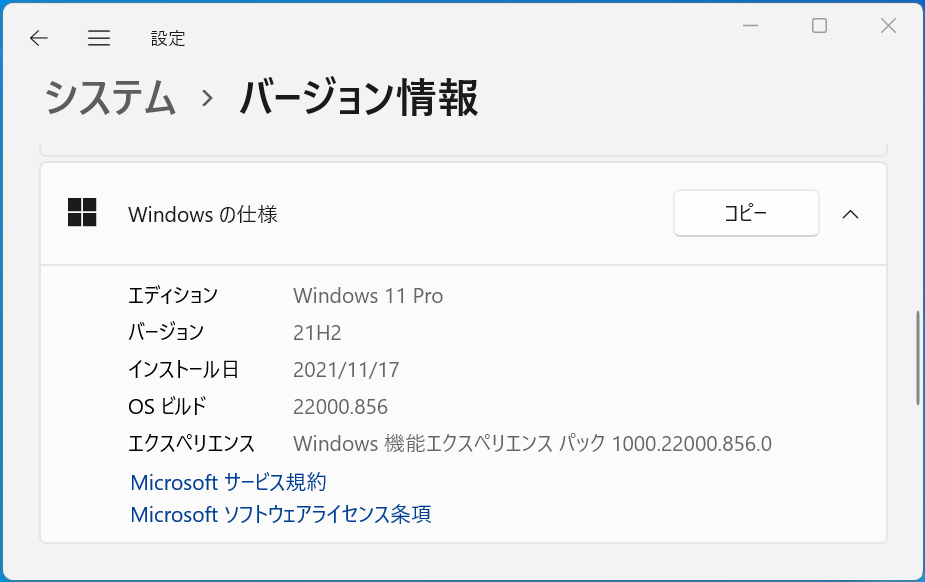Click the Windows 11 Pro edition value
The image size is (925, 582).
[x=368, y=295]
